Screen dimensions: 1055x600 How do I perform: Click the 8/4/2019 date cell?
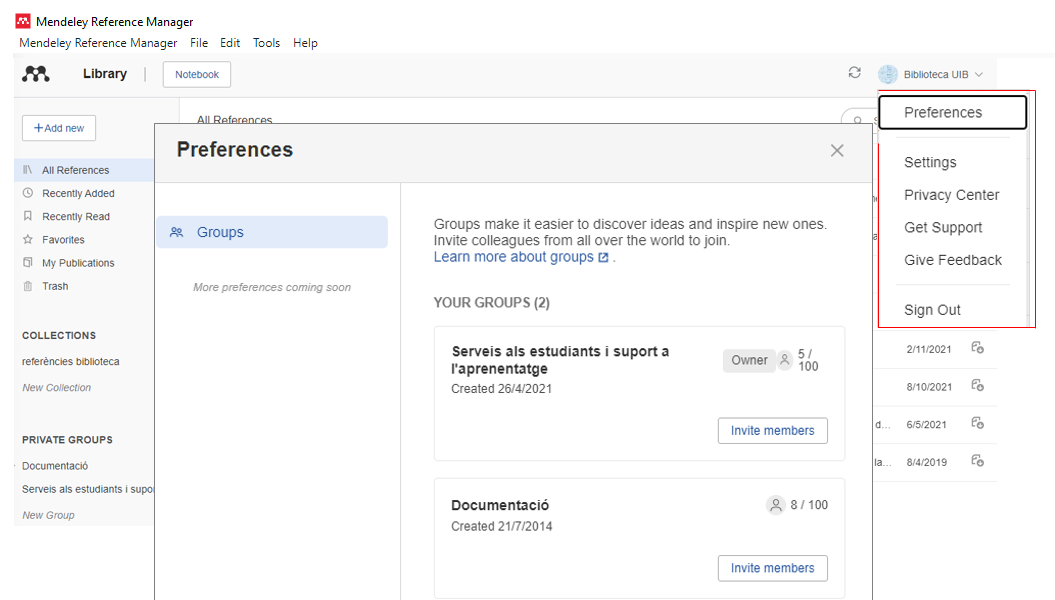click(x=926, y=462)
